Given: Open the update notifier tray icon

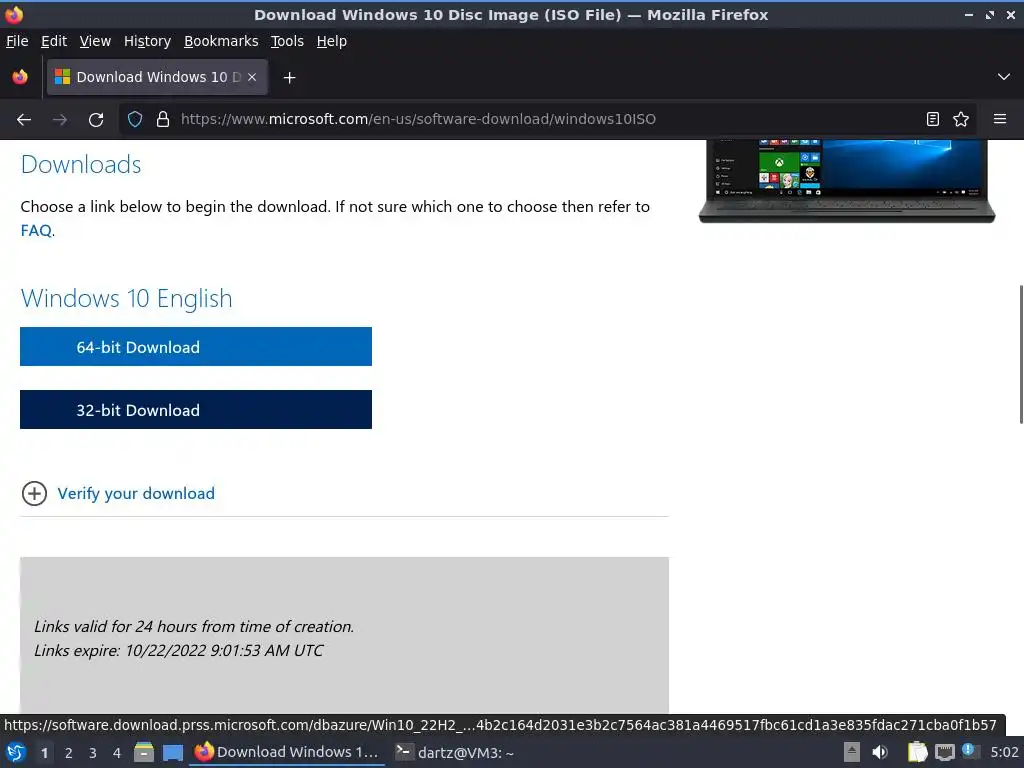Looking at the screenshot, I should coord(969,751).
